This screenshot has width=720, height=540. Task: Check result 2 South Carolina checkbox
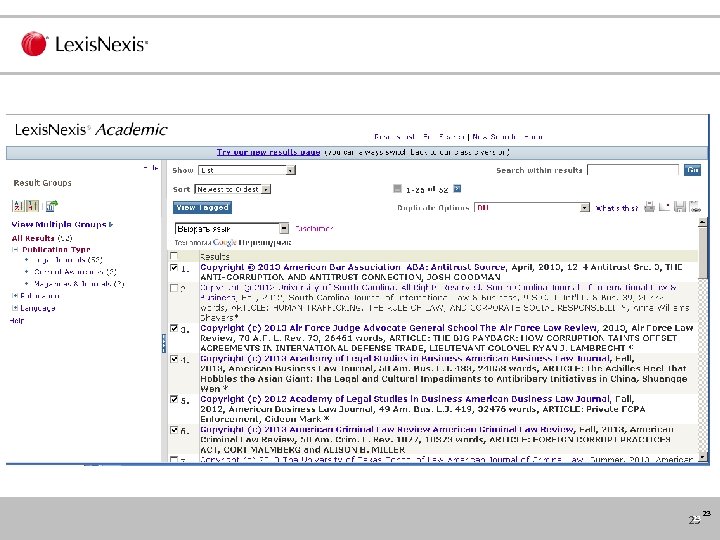(174, 288)
